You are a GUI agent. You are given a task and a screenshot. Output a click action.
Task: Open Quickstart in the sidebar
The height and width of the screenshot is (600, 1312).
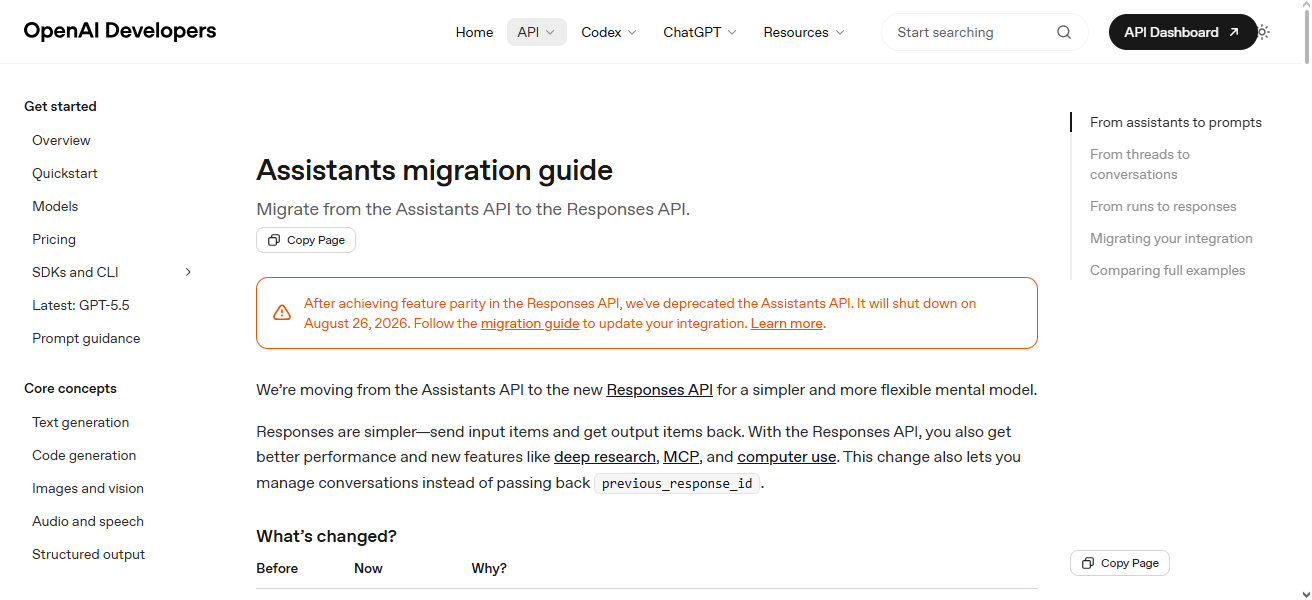[65, 173]
